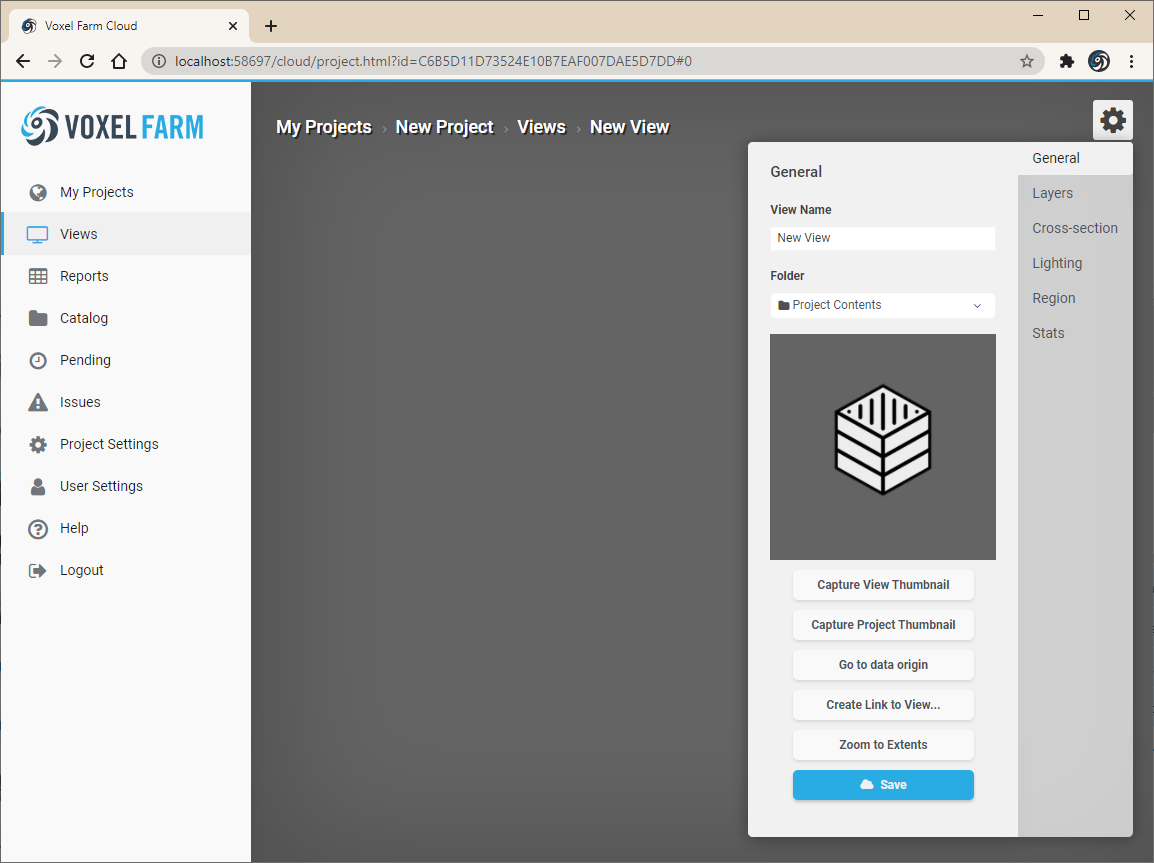1154x863 pixels.
Task: Click the view thumbnail preview image
Action: [882, 446]
